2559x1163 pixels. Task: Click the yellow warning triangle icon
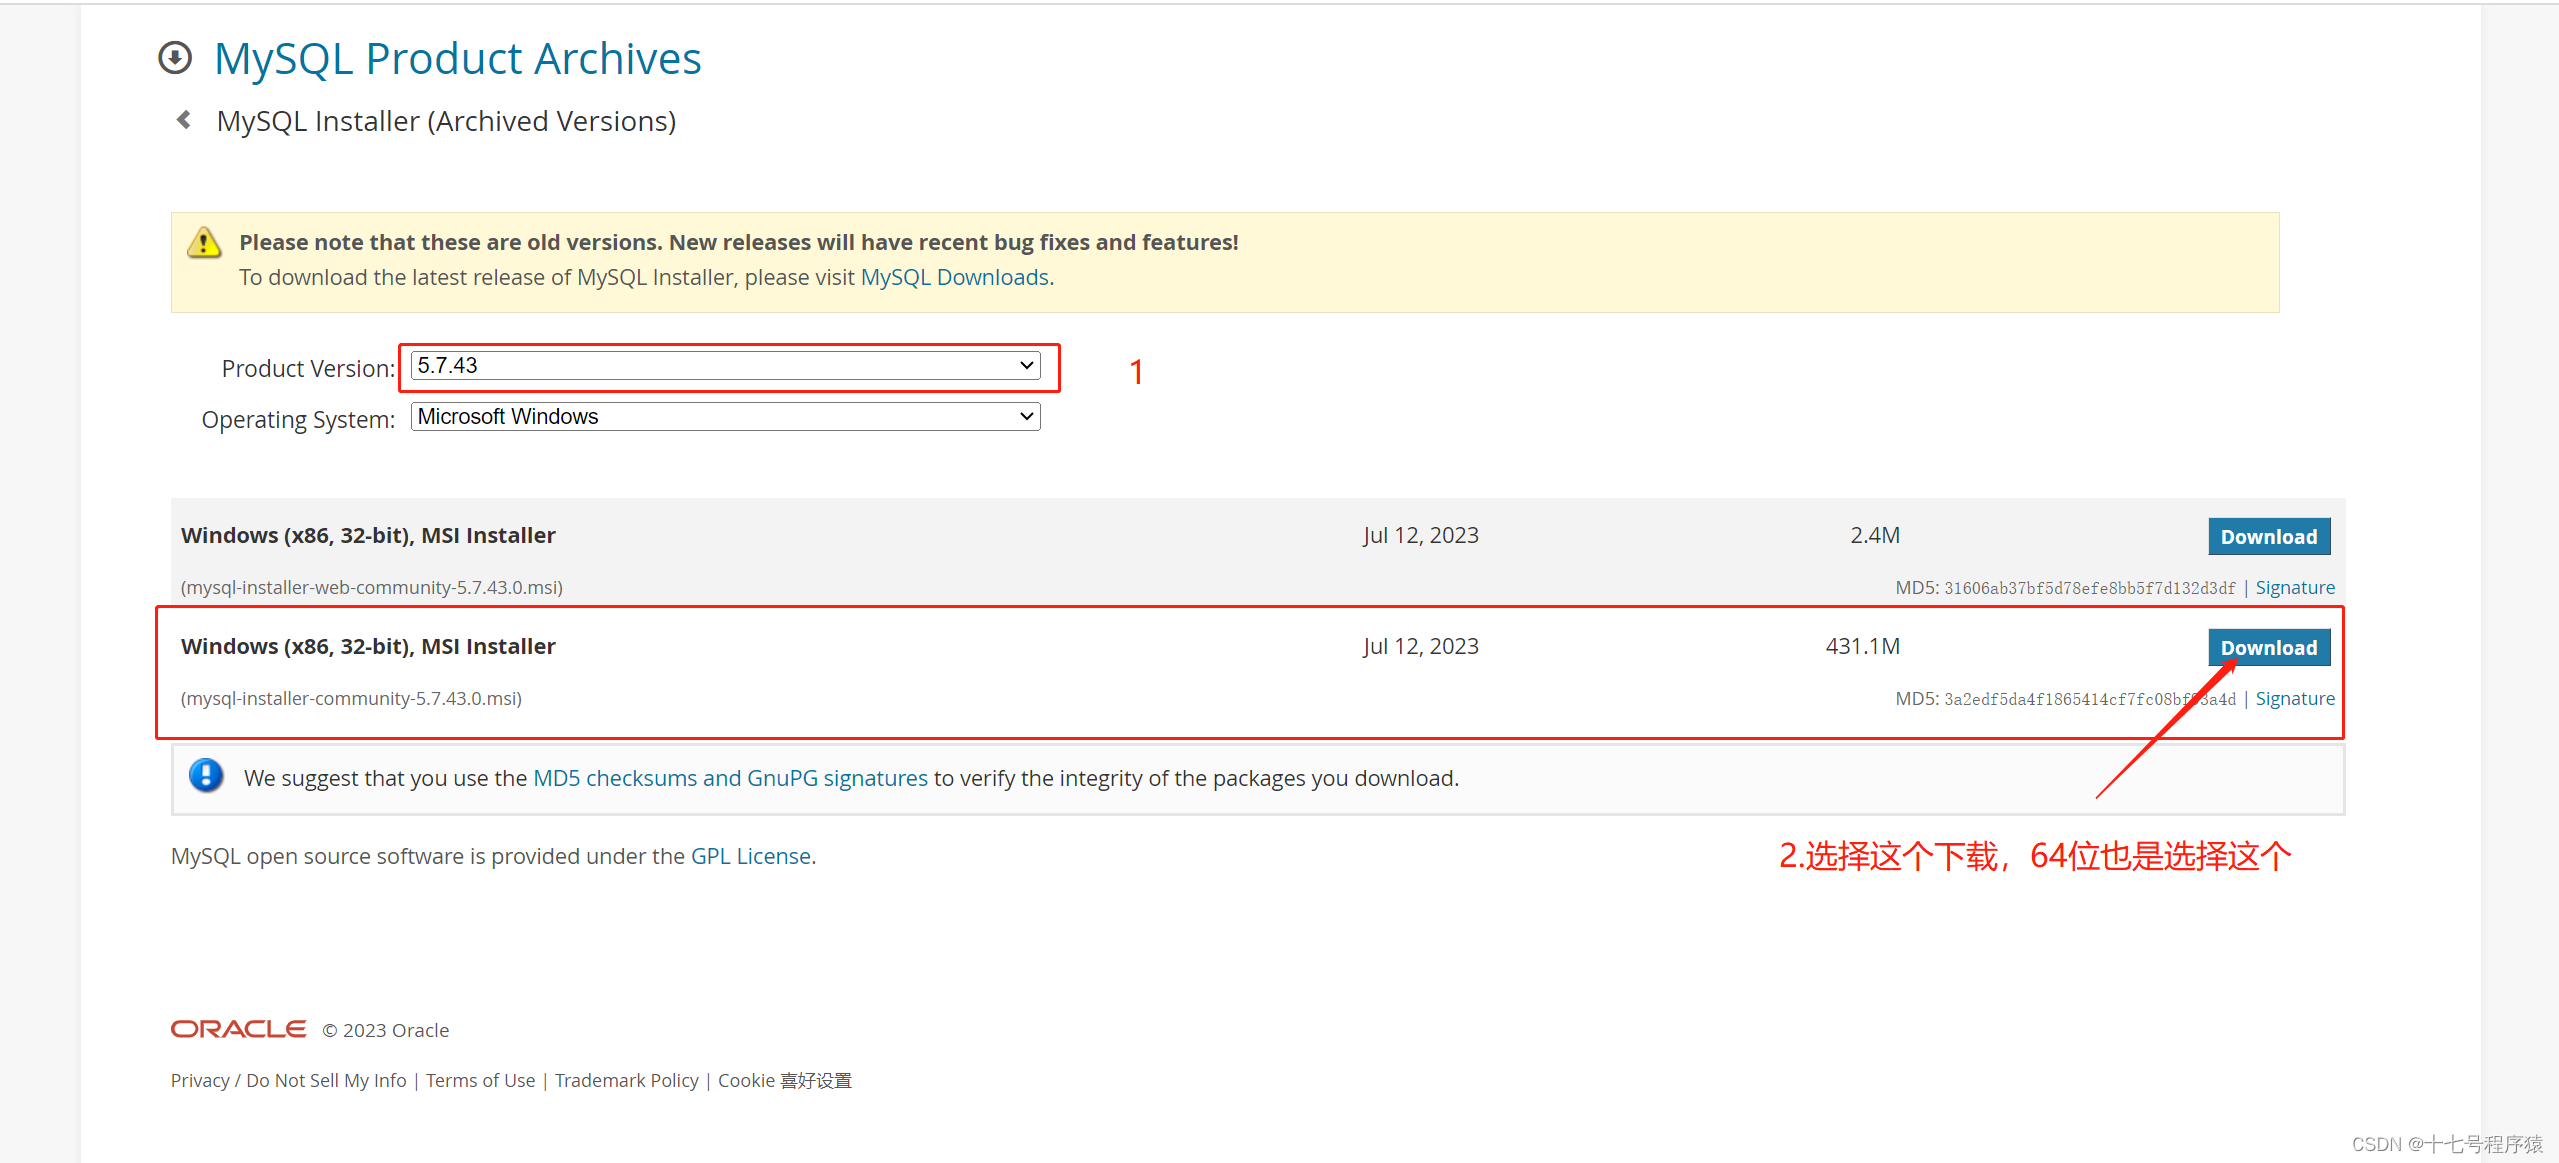(204, 243)
